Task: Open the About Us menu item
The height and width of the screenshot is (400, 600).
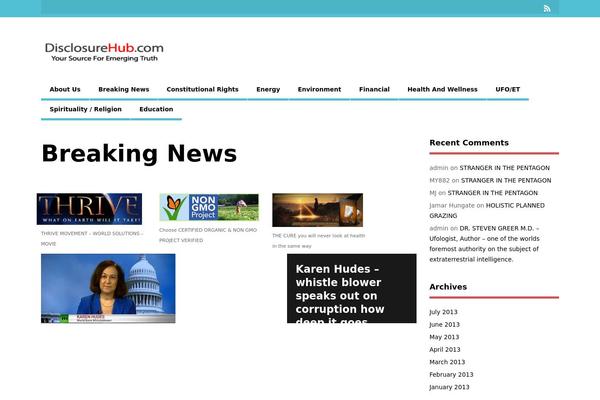Action: [65, 89]
